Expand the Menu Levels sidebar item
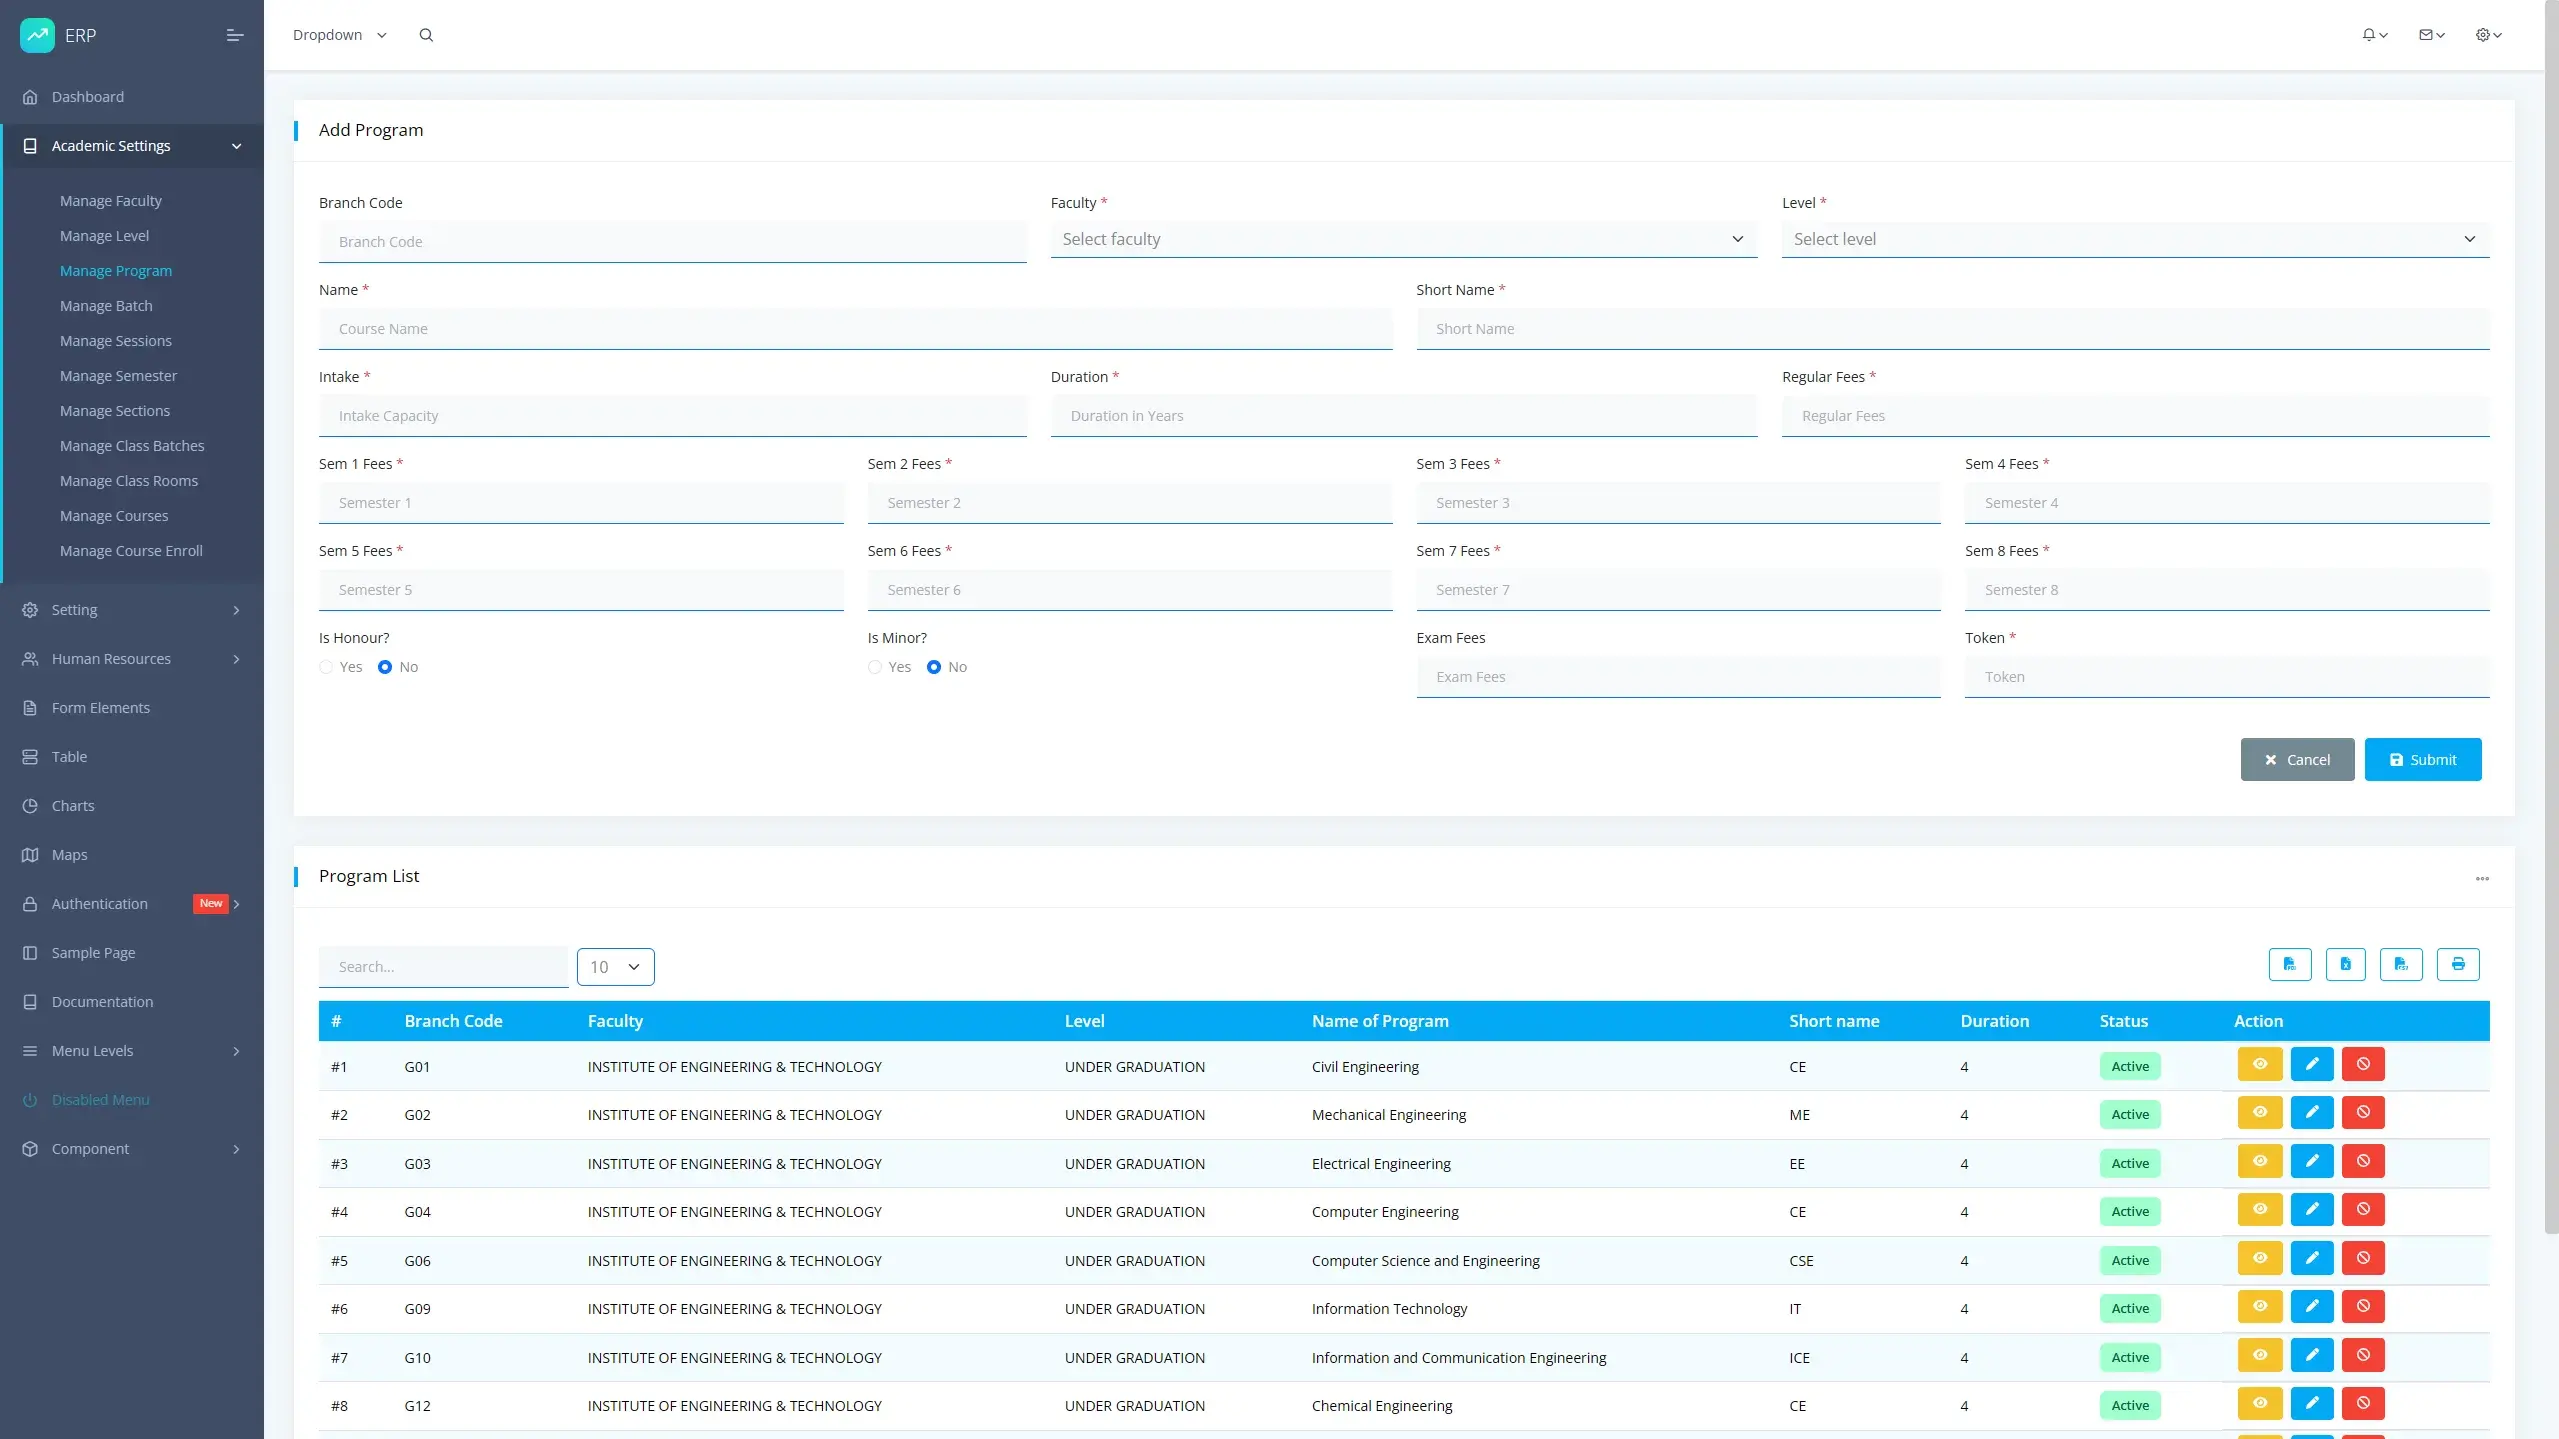 click(x=133, y=1051)
